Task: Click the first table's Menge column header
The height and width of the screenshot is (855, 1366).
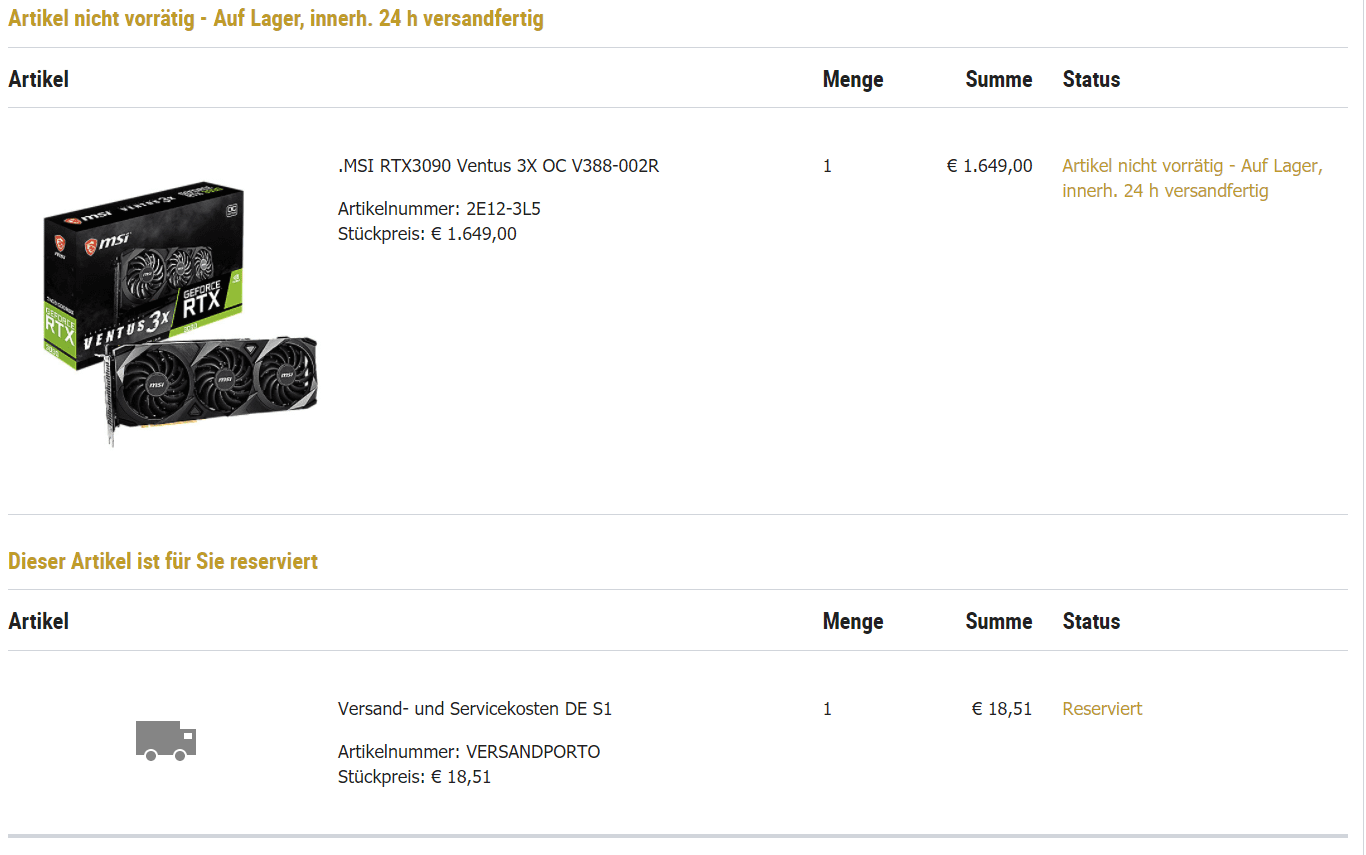Action: (x=853, y=79)
